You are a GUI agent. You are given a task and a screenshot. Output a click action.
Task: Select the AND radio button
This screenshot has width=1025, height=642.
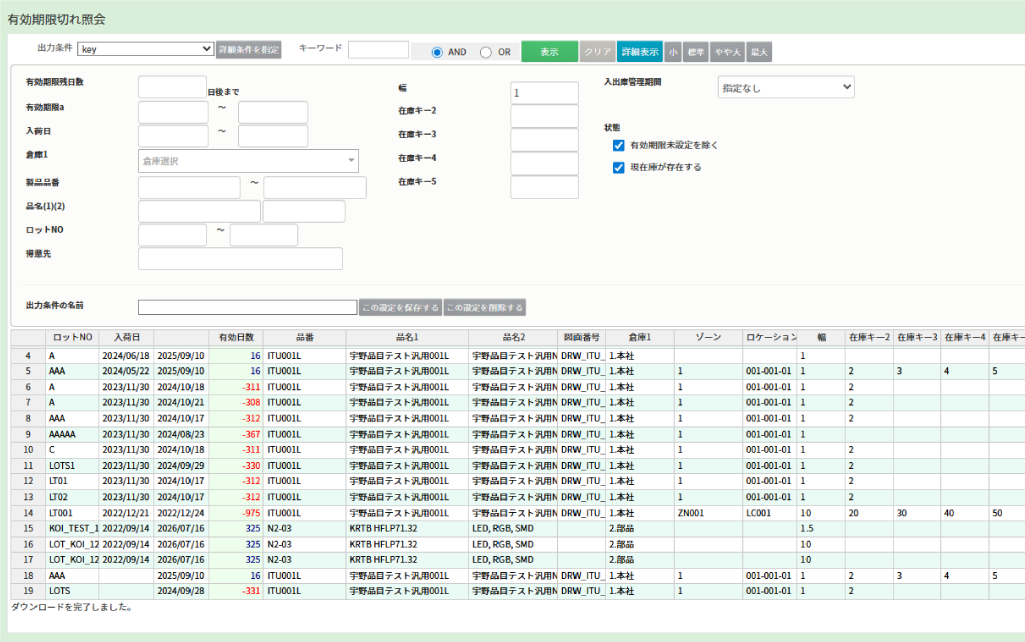[437, 52]
